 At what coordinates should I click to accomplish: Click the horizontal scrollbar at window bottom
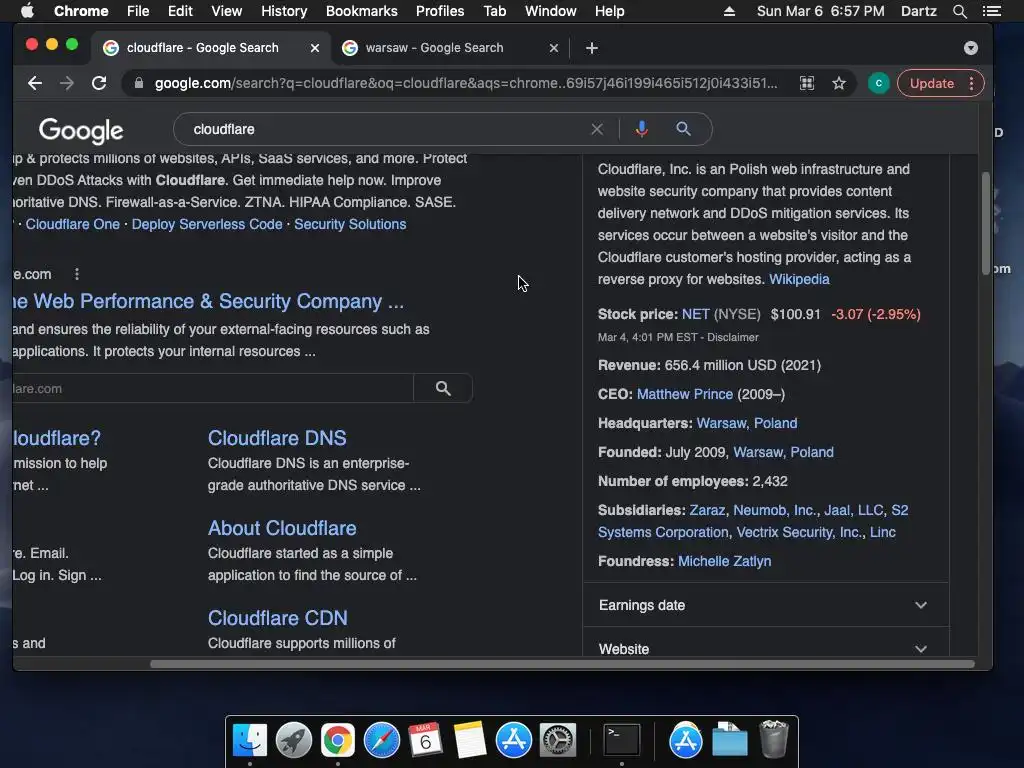point(562,664)
